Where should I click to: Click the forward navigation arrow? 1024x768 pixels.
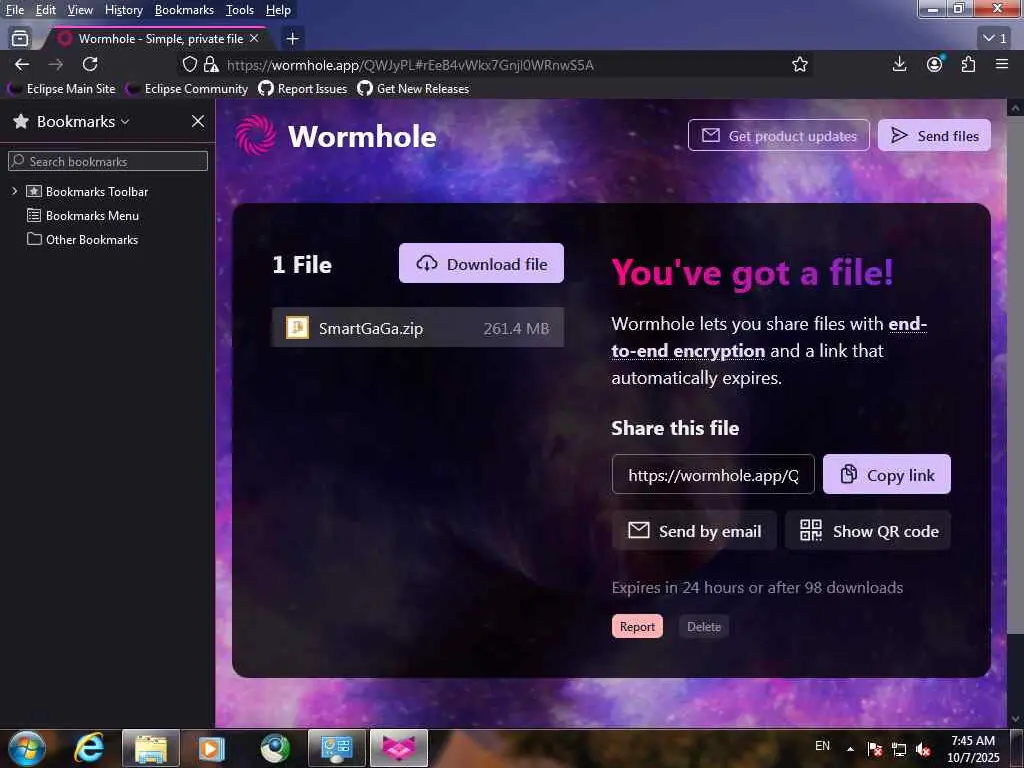click(56, 64)
